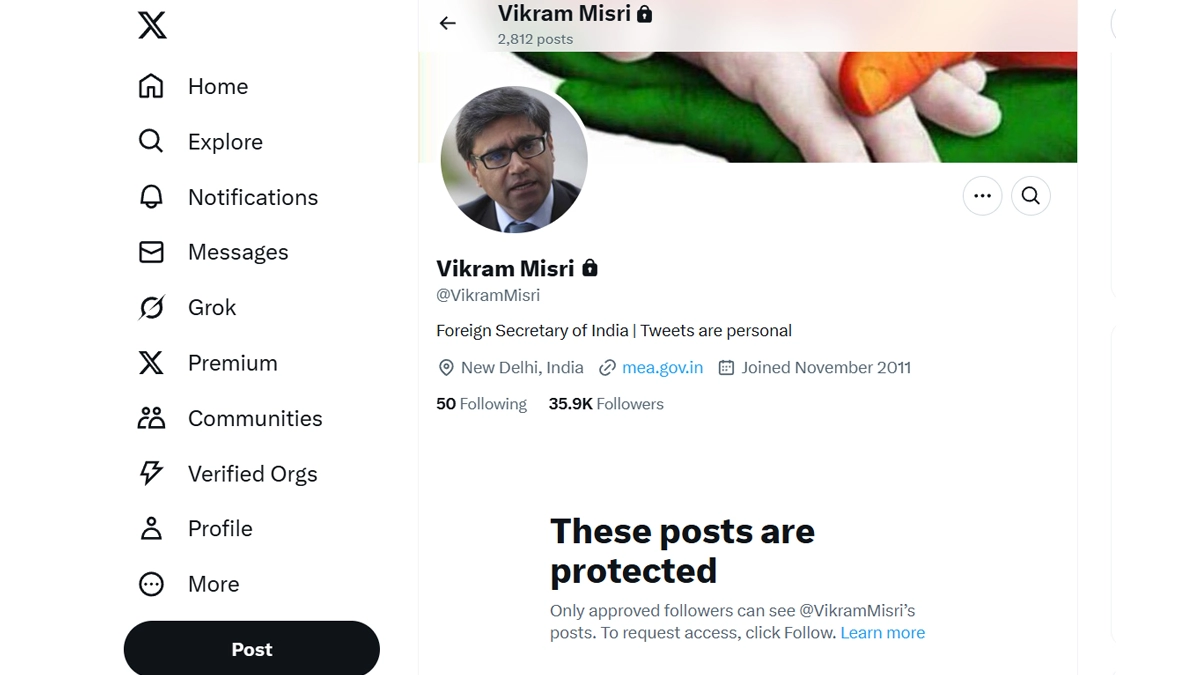Open the Verified Orgs lightning icon
The height and width of the screenshot is (675, 1200).
tap(151, 473)
